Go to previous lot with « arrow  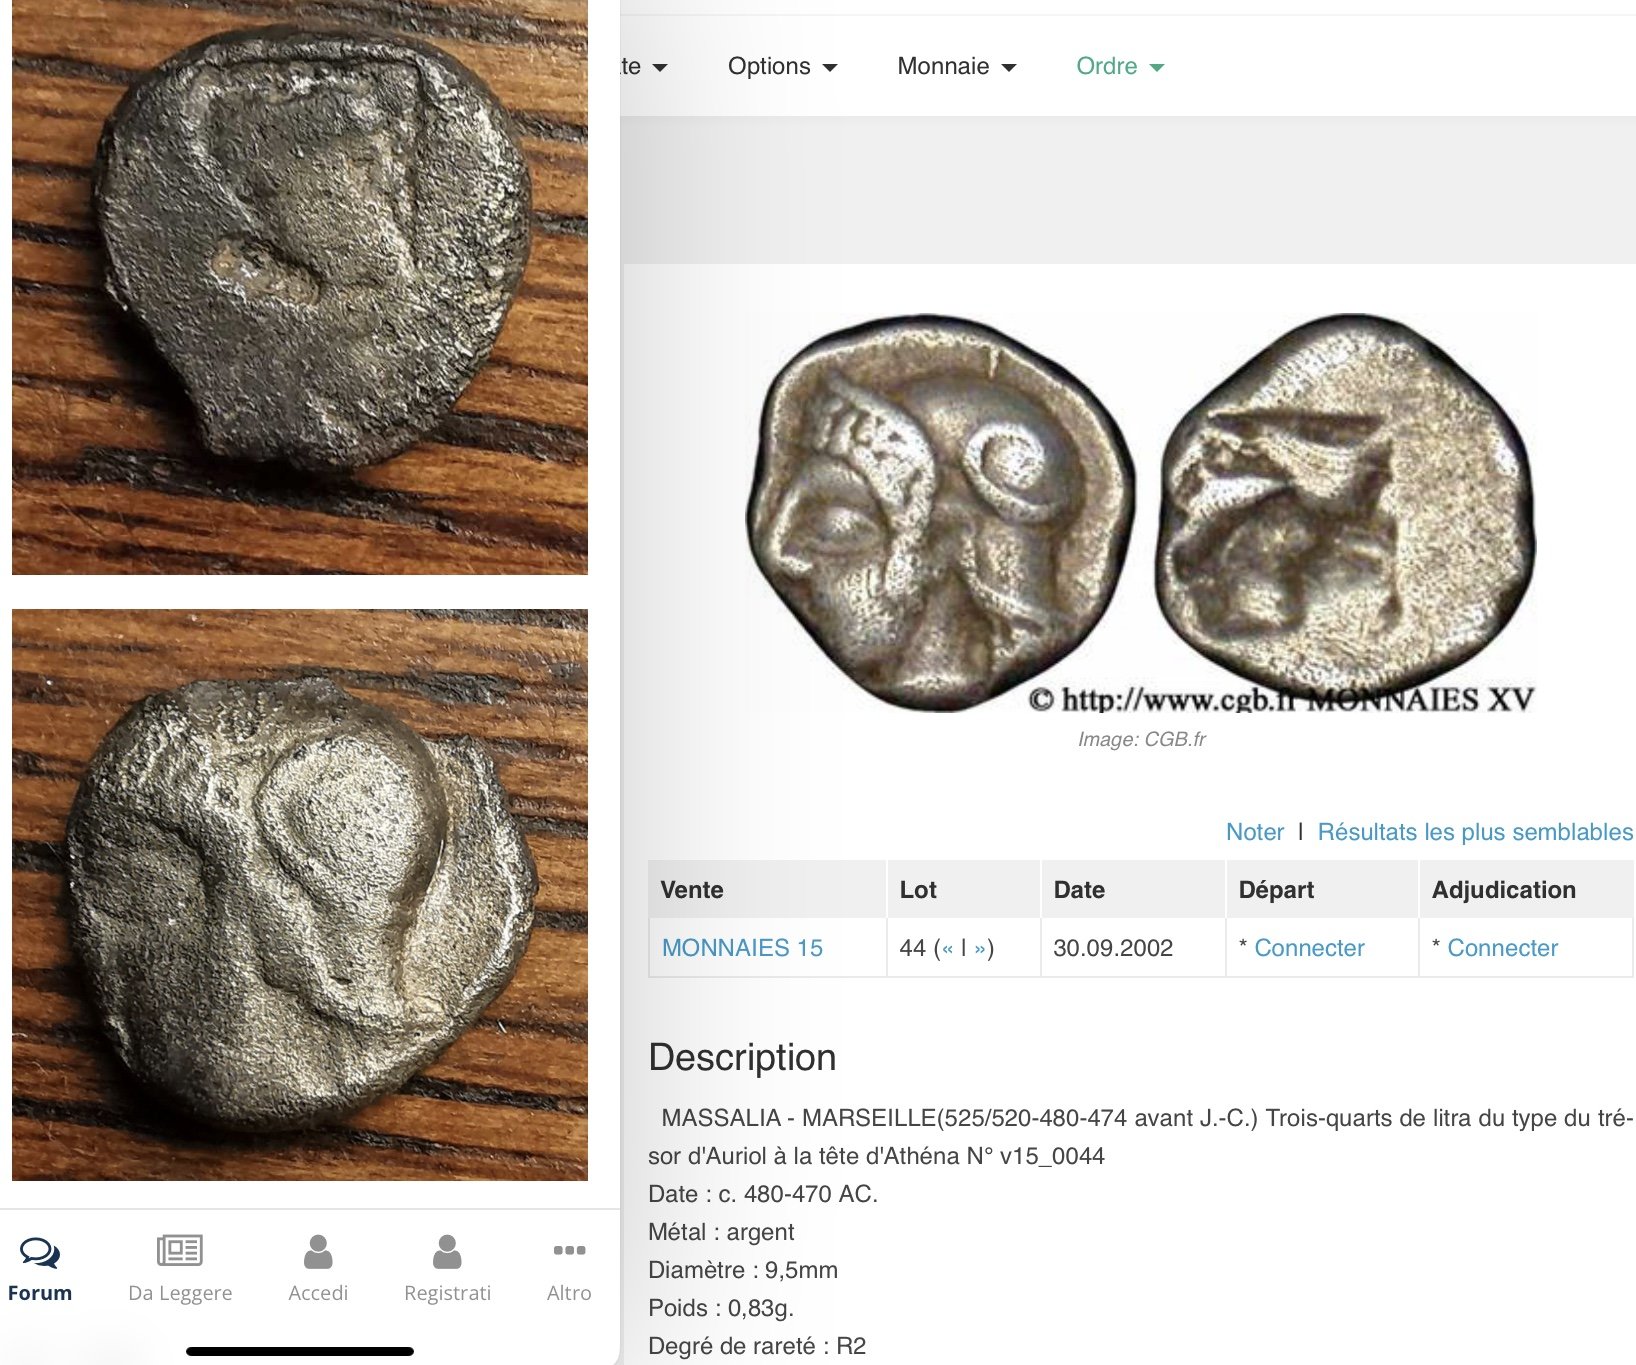point(947,948)
